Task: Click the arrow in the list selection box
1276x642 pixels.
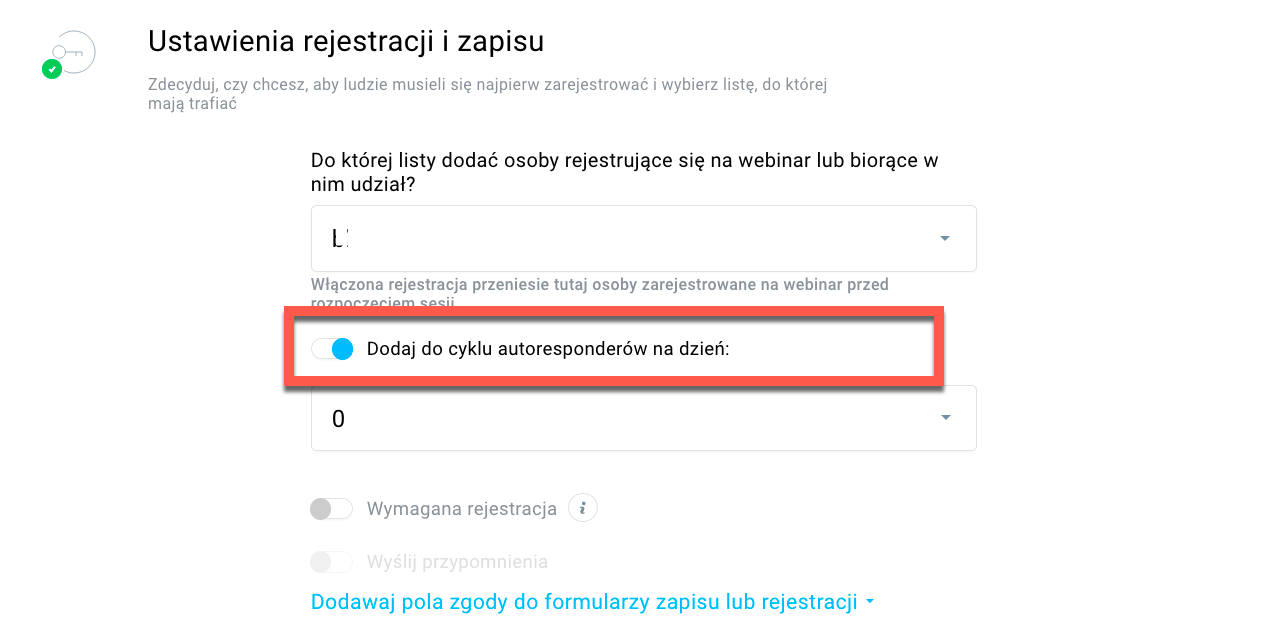Action: (945, 238)
